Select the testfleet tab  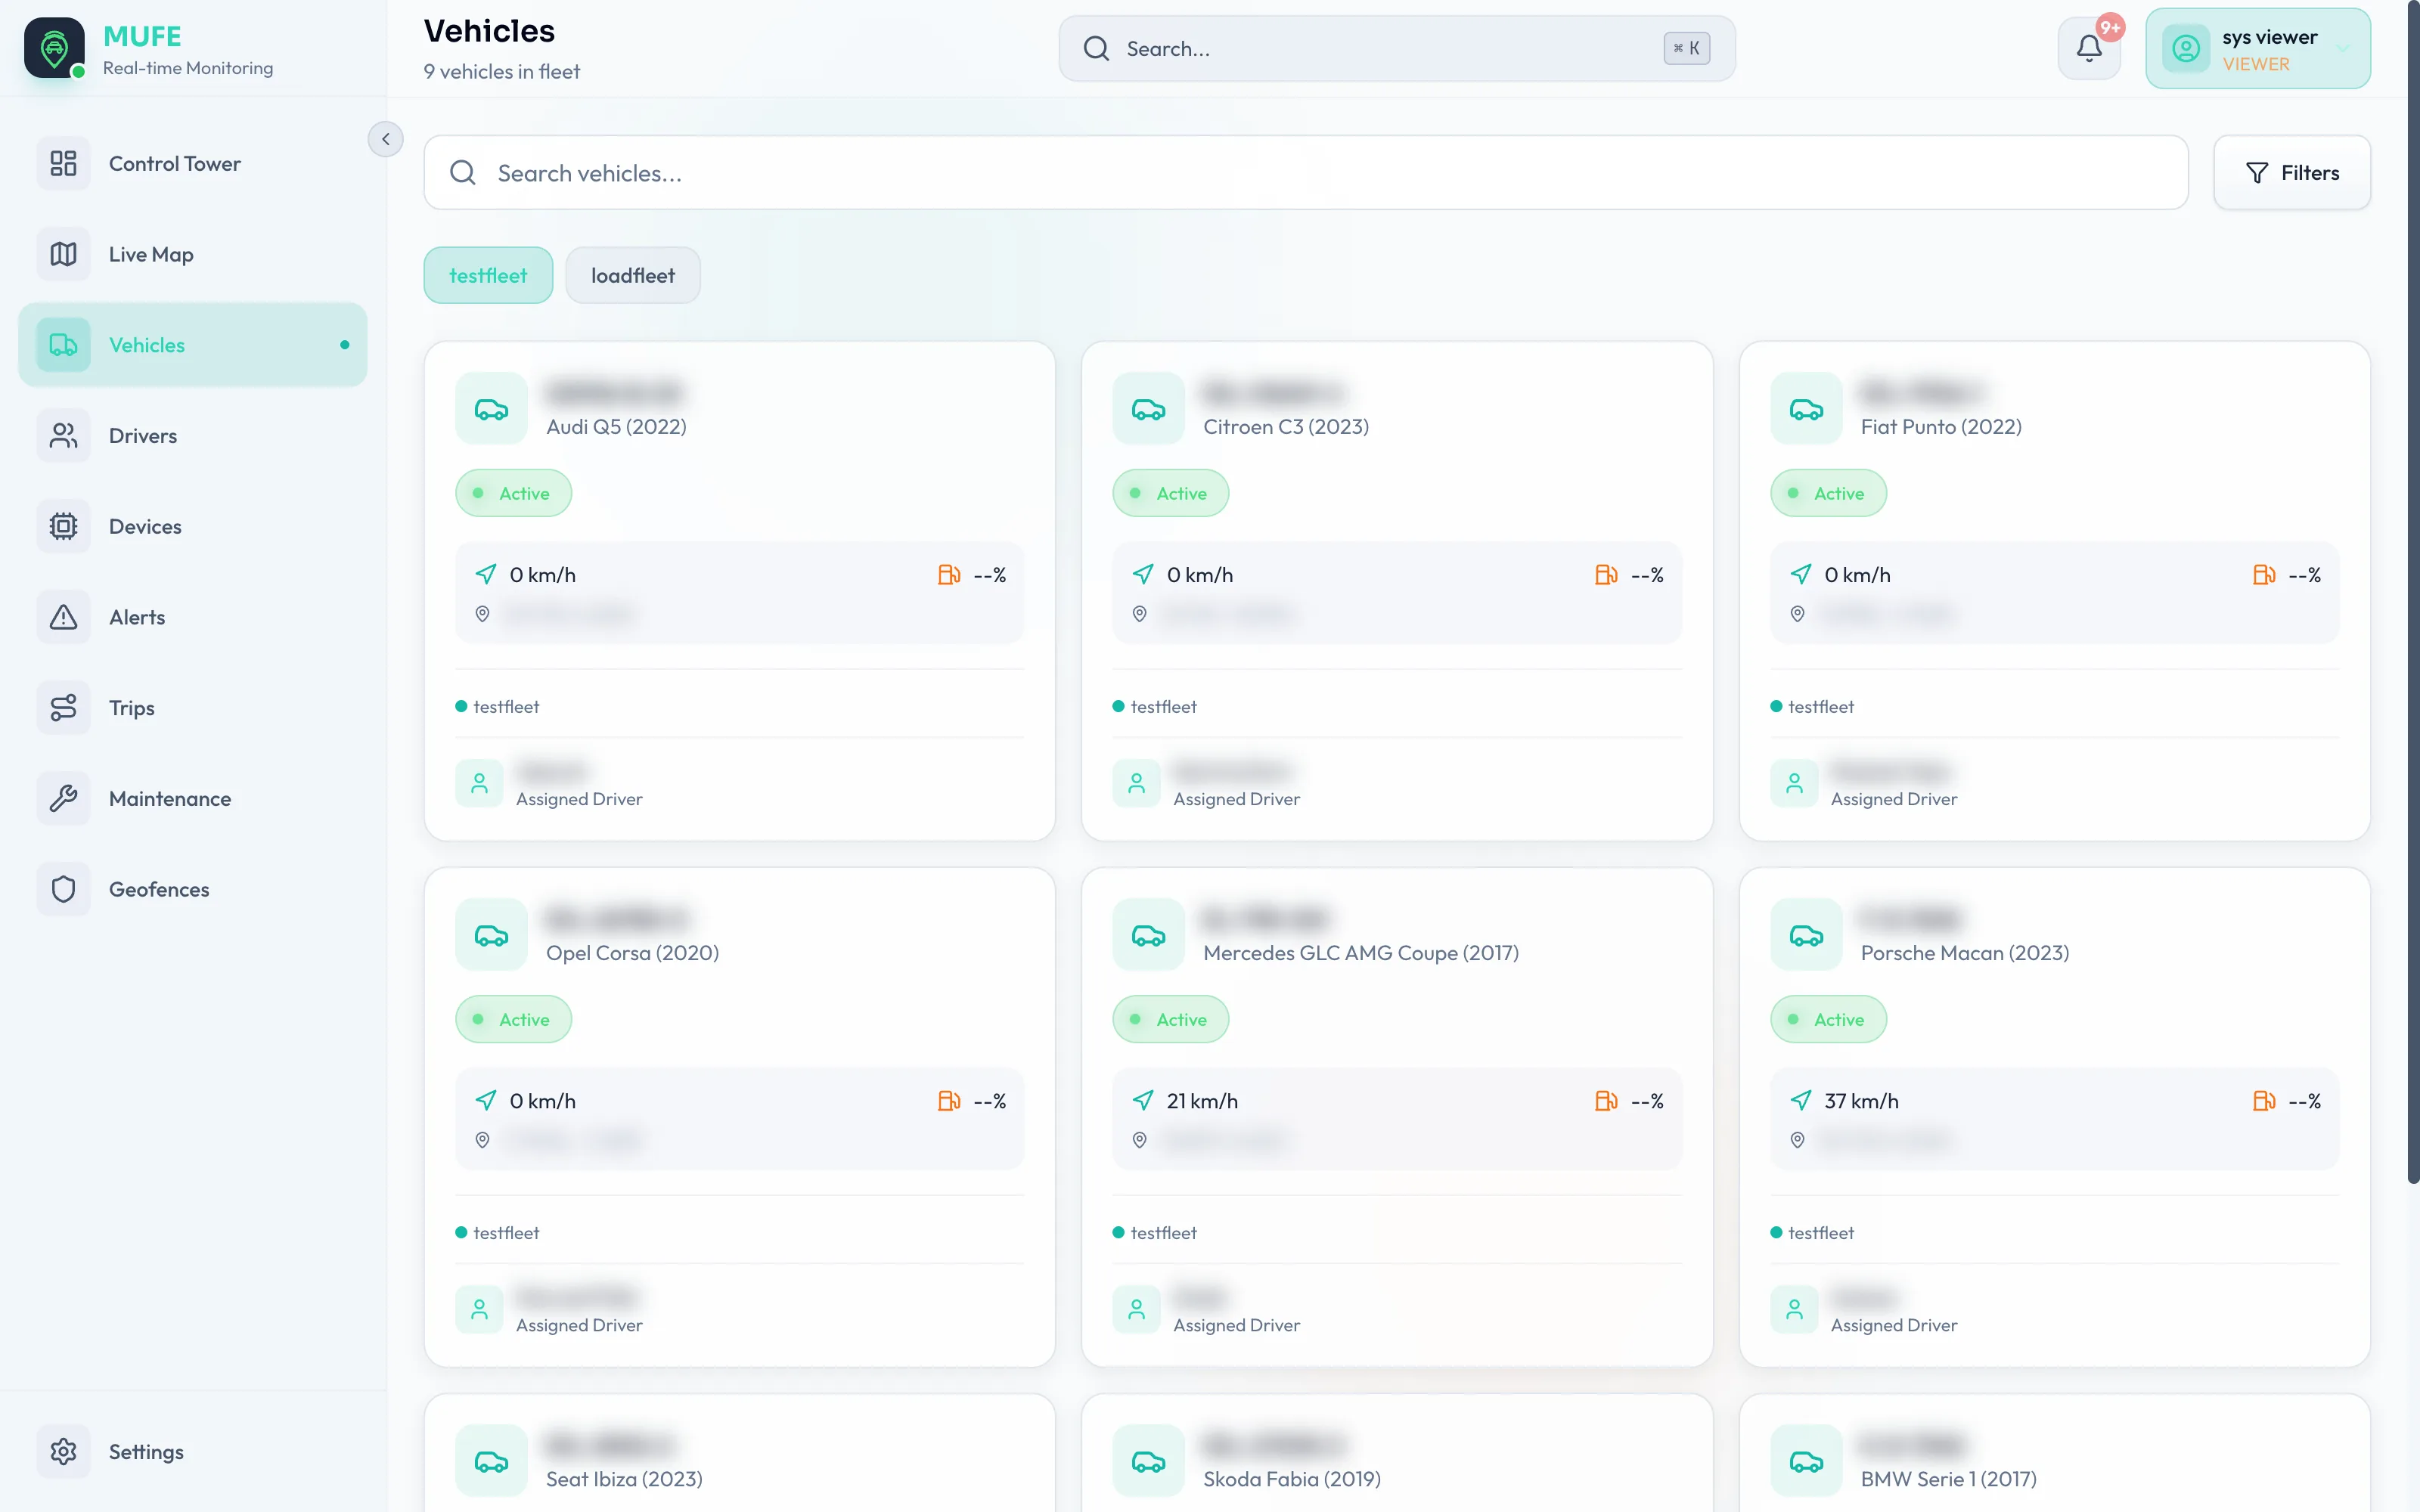(488, 275)
